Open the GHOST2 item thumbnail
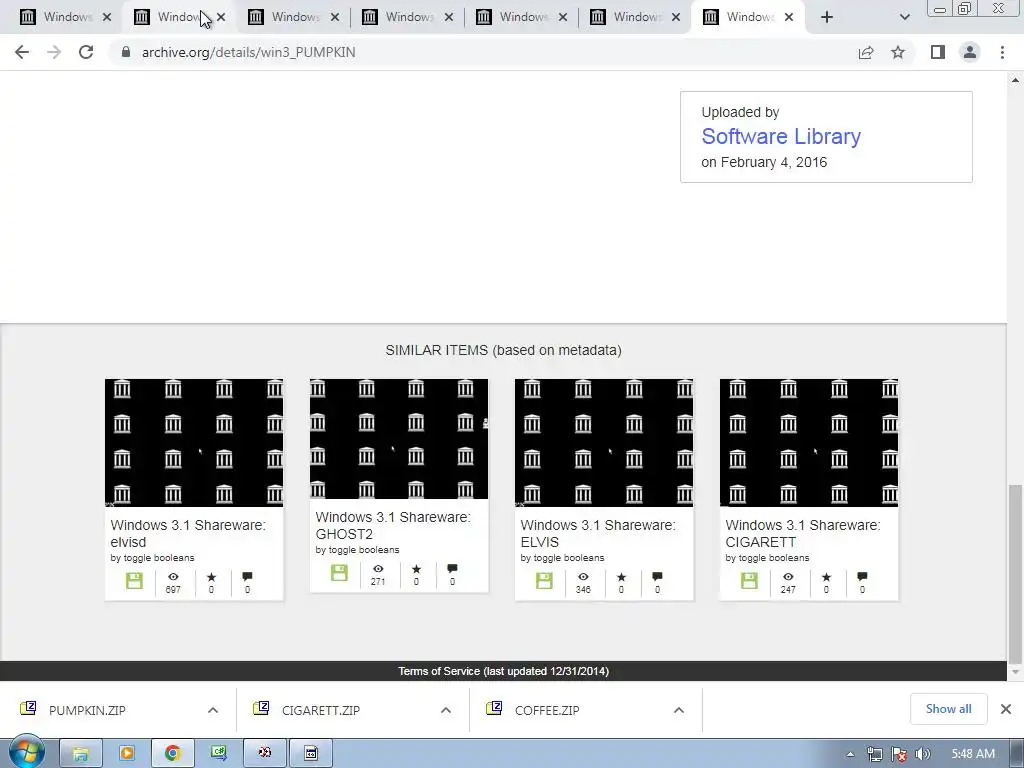Image resolution: width=1024 pixels, height=768 pixels. point(399,439)
